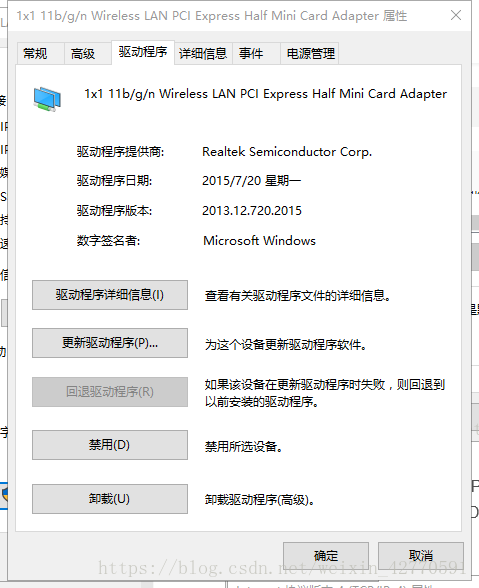
Task: Open the 电源管理 tab
Action: [x=310, y=54]
